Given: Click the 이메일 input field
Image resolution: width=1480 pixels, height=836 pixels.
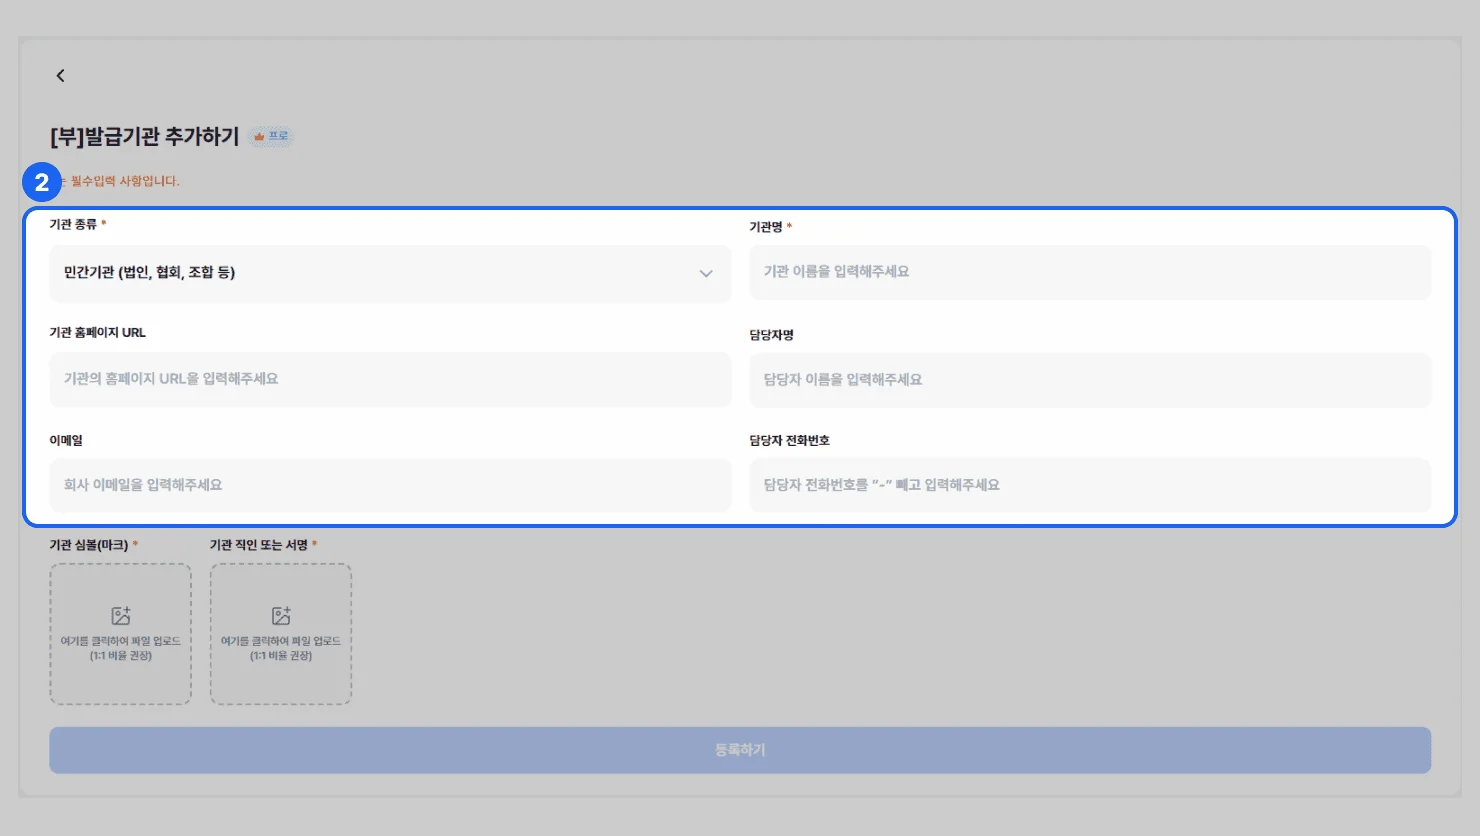Looking at the screenshot, I should [x=390, y=485].
